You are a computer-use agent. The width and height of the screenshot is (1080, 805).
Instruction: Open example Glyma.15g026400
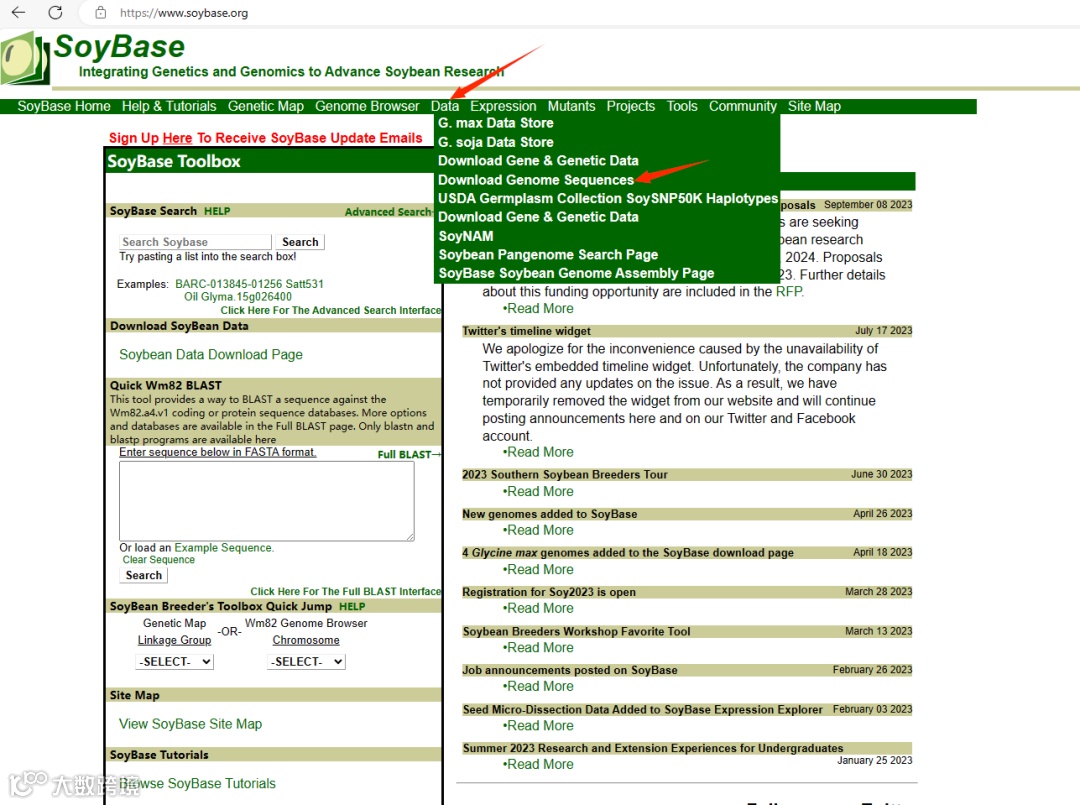pos(248,297)
